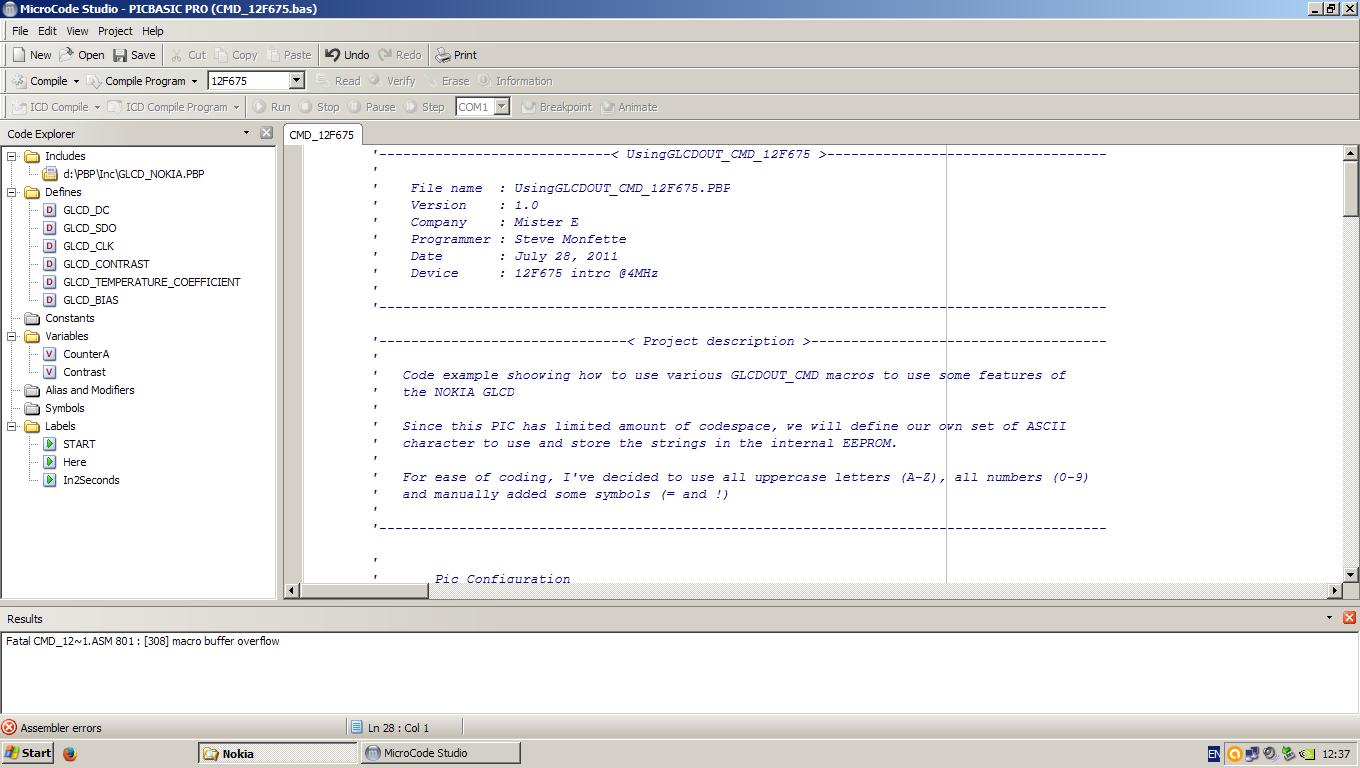Screen dimensions: 1360x768
Task: Click the Compile button icon
Action: pos(19,81)
